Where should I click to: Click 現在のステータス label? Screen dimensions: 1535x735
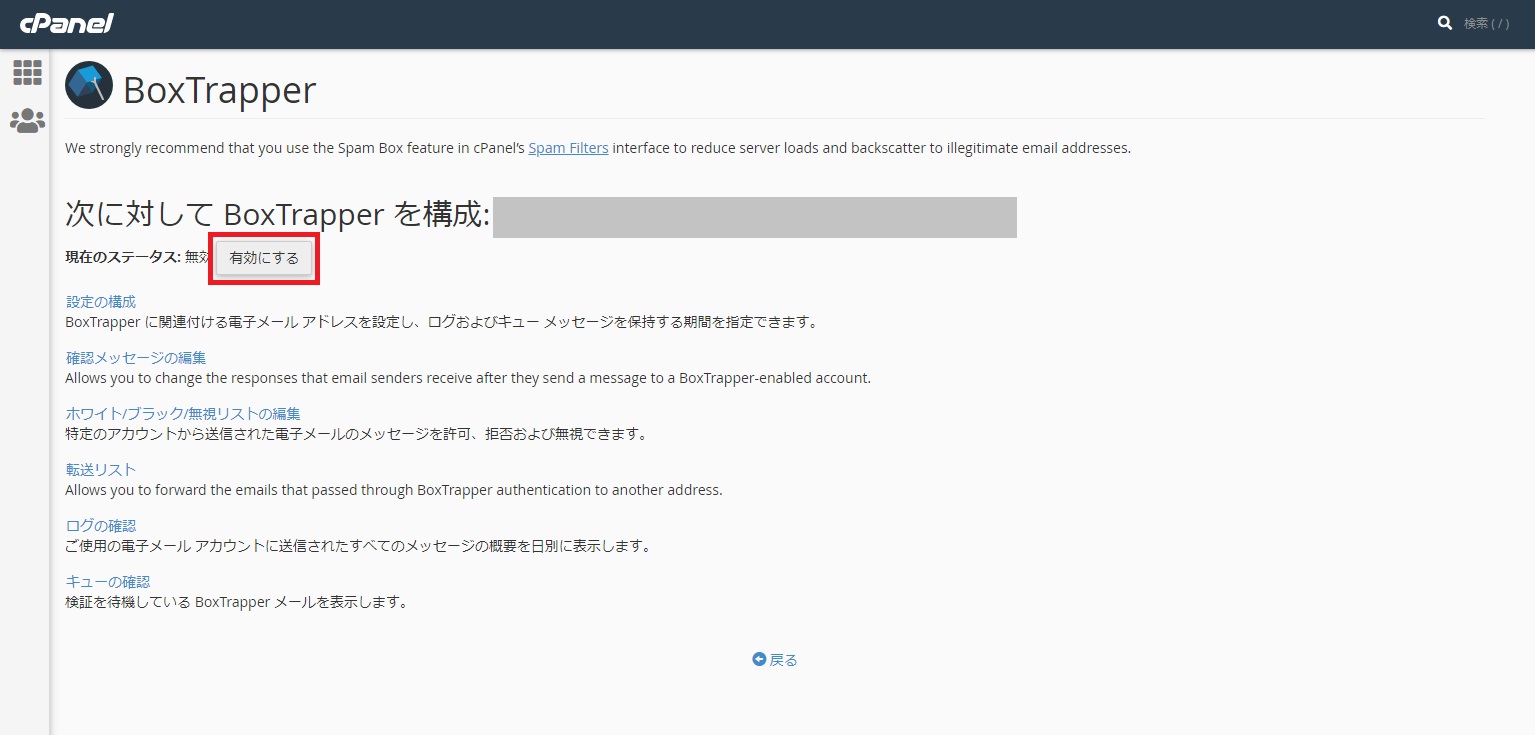point(123,257)
